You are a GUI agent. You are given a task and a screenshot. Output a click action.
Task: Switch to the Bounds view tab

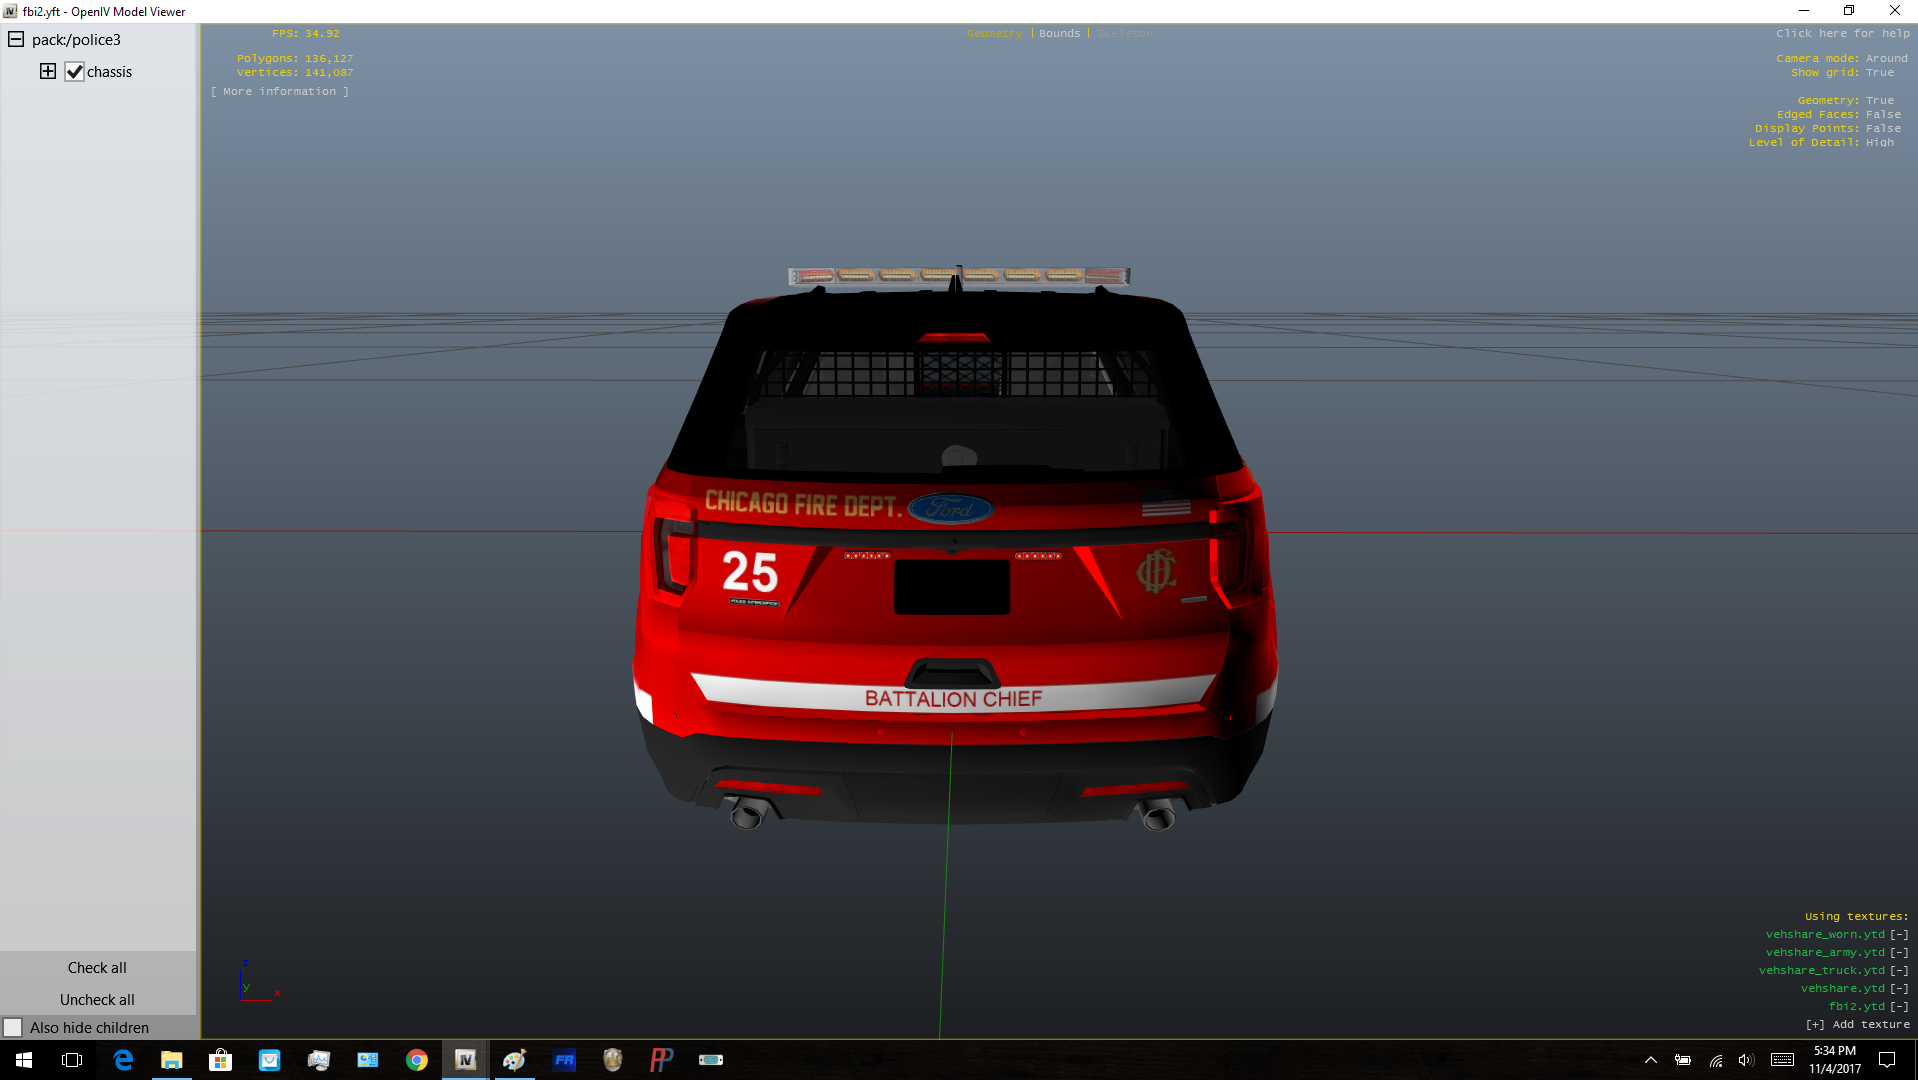click(x=1059, y=34)
